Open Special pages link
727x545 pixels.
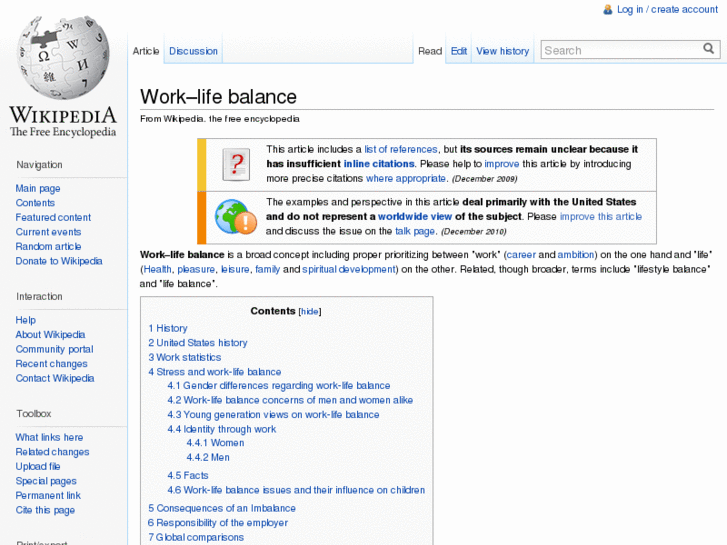[x=46, y=481]
